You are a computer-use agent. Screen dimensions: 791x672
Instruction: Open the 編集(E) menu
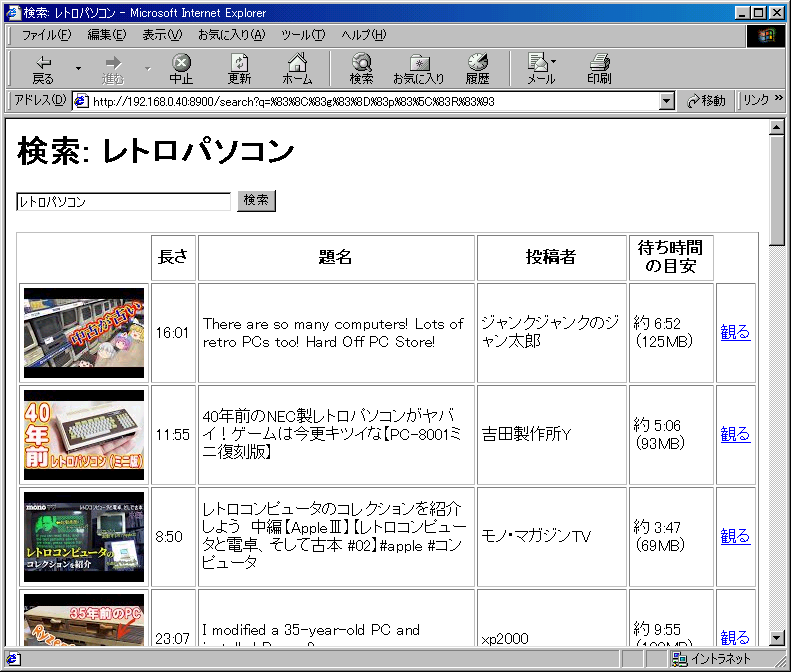[x=106, y=35]
